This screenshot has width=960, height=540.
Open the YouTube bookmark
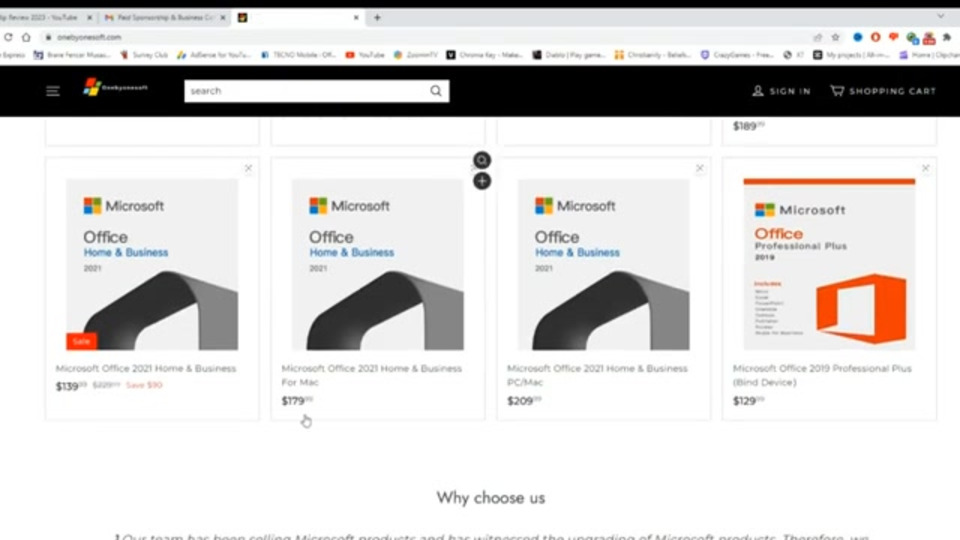pyautogui.click(x=365, y=55)
